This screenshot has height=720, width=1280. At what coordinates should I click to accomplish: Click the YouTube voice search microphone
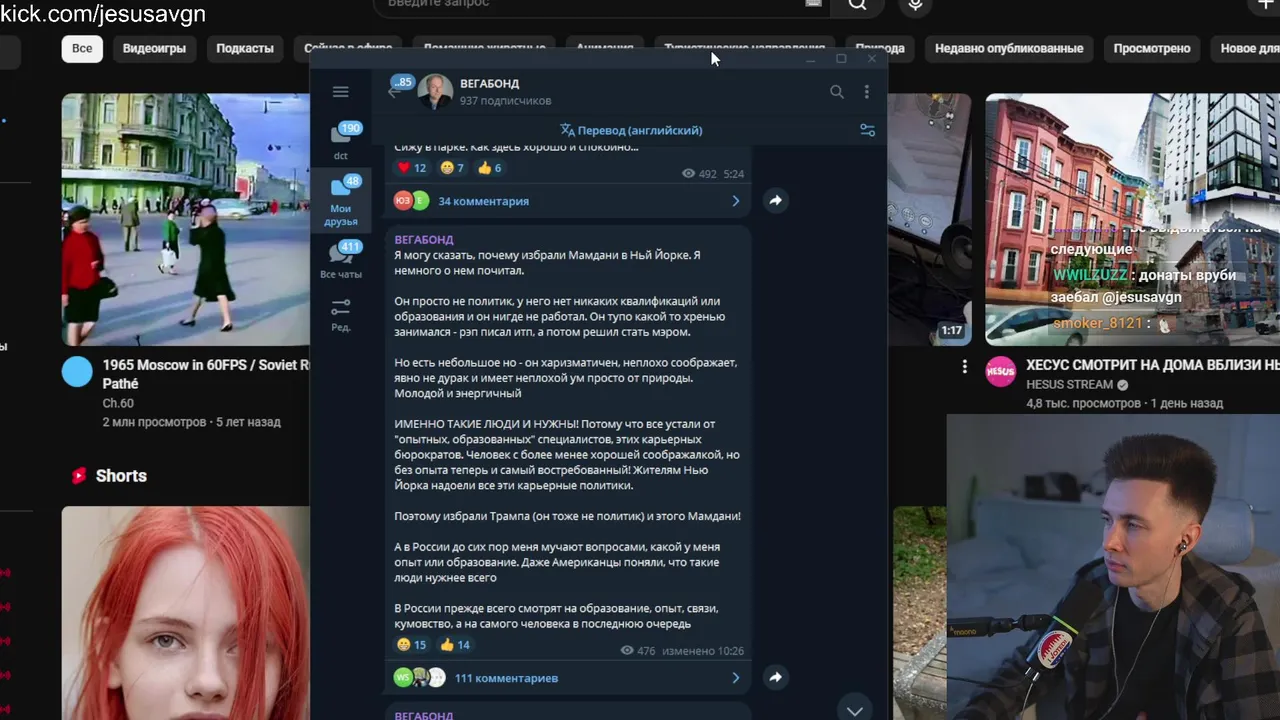[915, 5]
